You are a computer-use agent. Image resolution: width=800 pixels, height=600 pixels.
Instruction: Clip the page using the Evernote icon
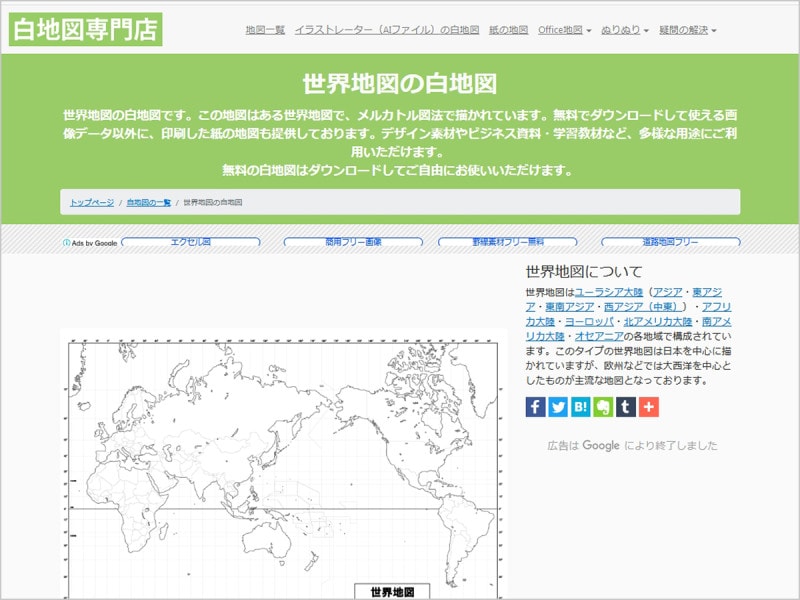[x=603, y=407]
